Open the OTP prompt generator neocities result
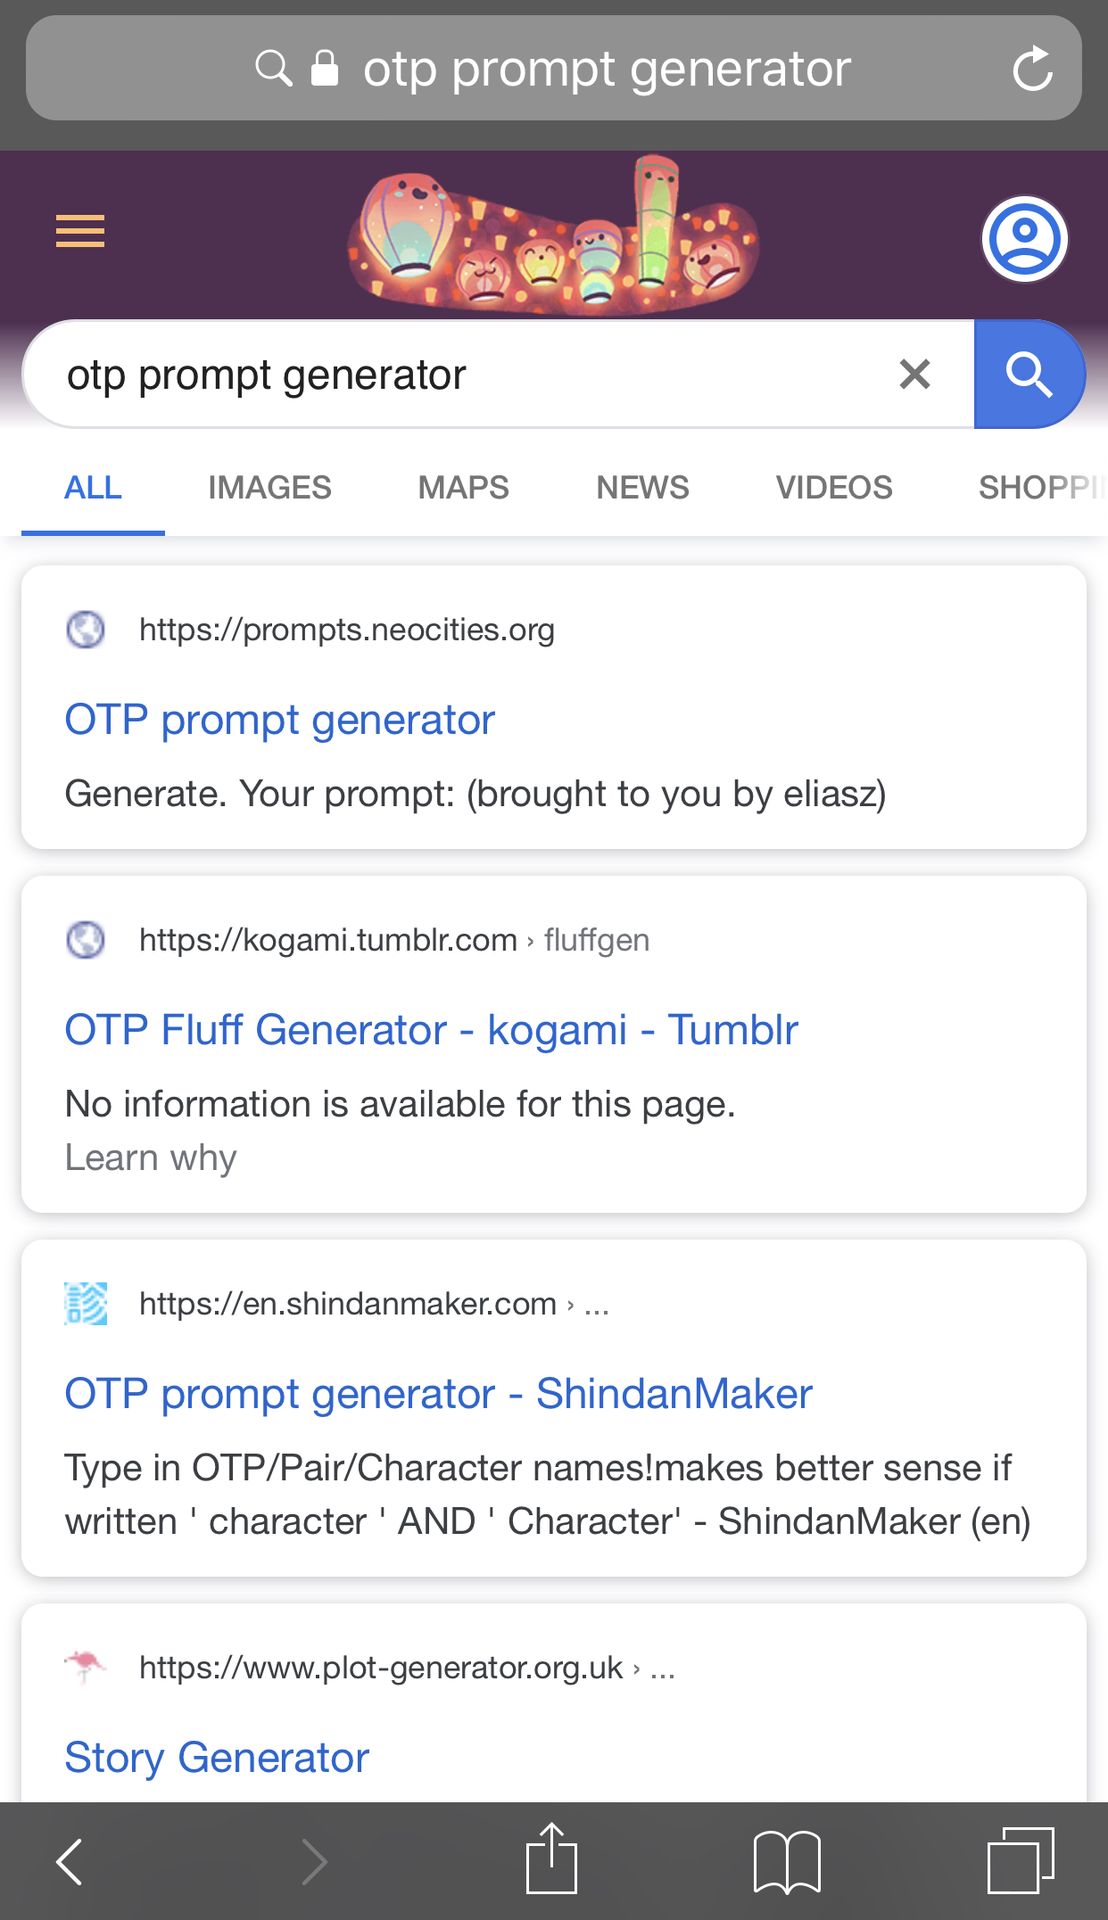Viewport: 1108px width, 1920px height. point(280,720)
